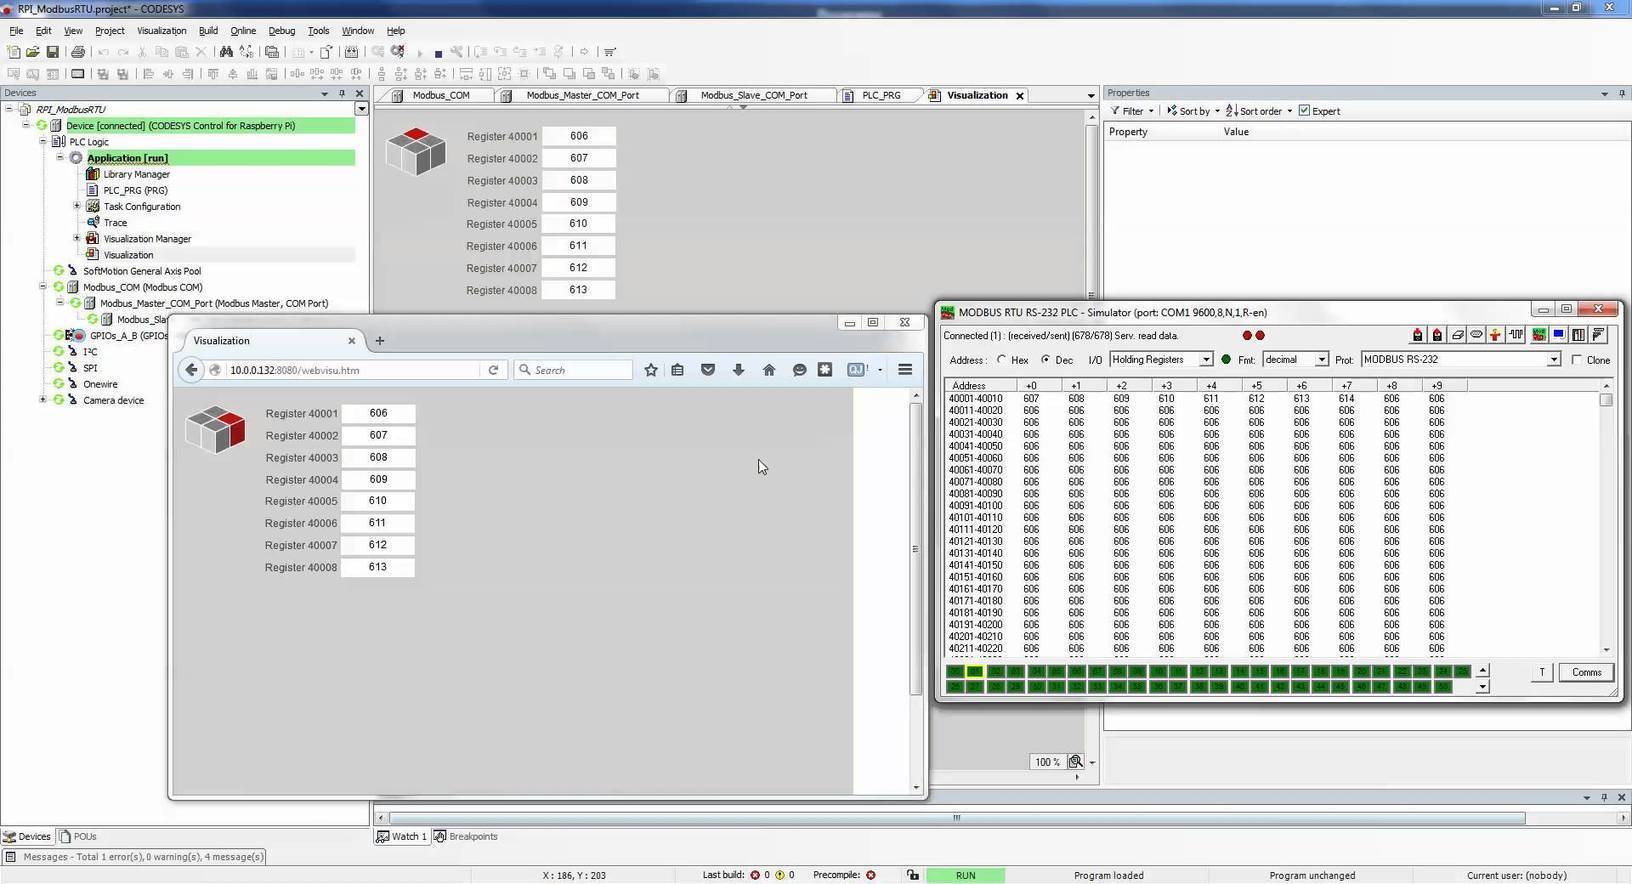1632x884 pixels.
Task: Select the Hex address radio button
Action: 1001,360
